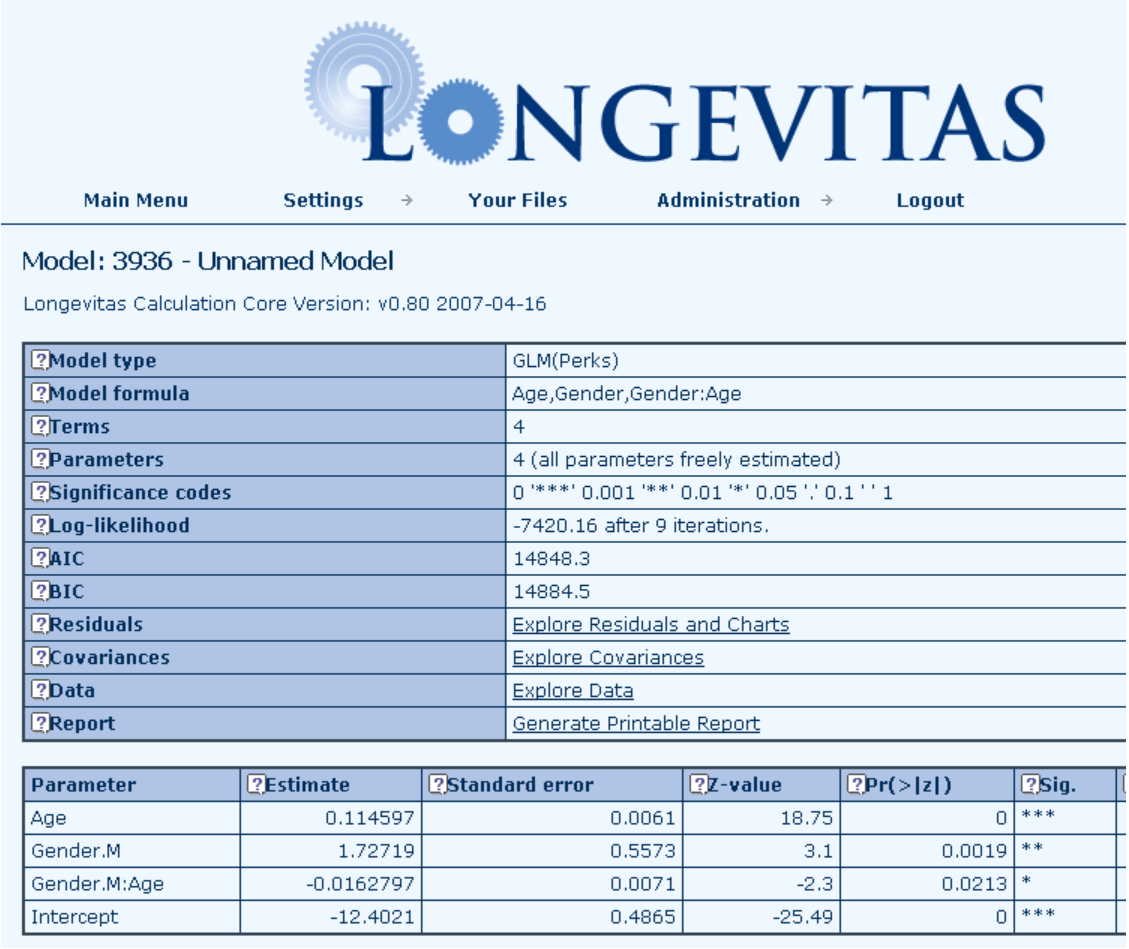This screenshot has height=949, width=1129.
Task: Select the Gender.M estimate 1.72719
Action: coord(376,851)
